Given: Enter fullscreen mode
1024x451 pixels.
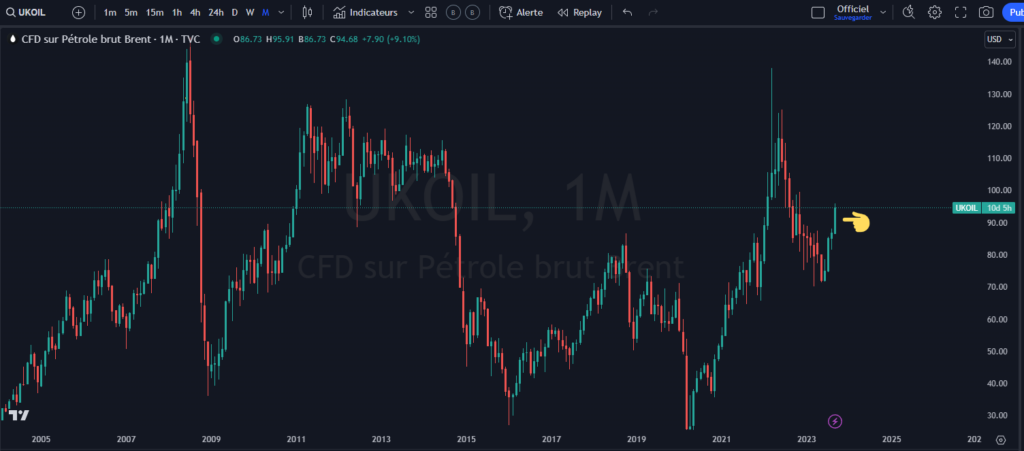Looking at the screenshot, I should pos(961,12).
